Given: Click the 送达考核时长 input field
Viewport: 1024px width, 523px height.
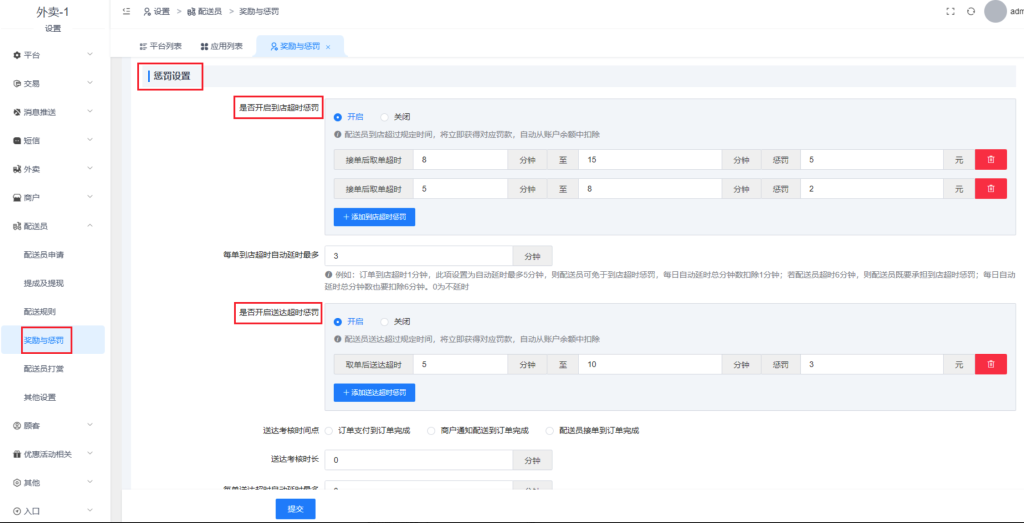Looking at the screenshot, I should pos(420,460).
